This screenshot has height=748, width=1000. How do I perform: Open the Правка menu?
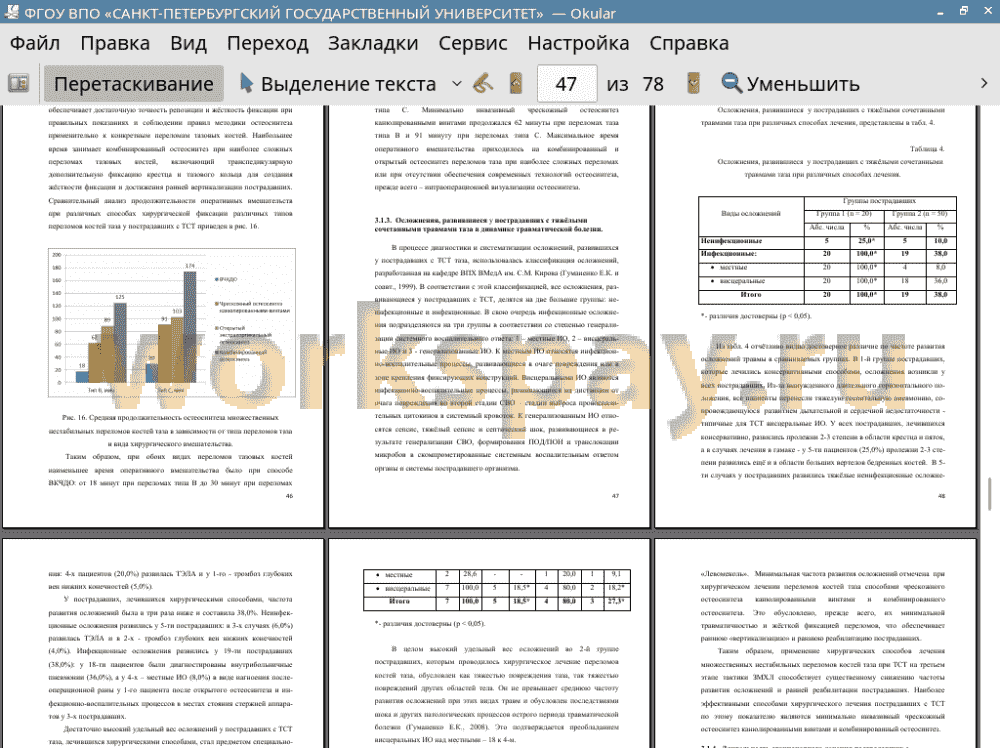click(115, 43)
